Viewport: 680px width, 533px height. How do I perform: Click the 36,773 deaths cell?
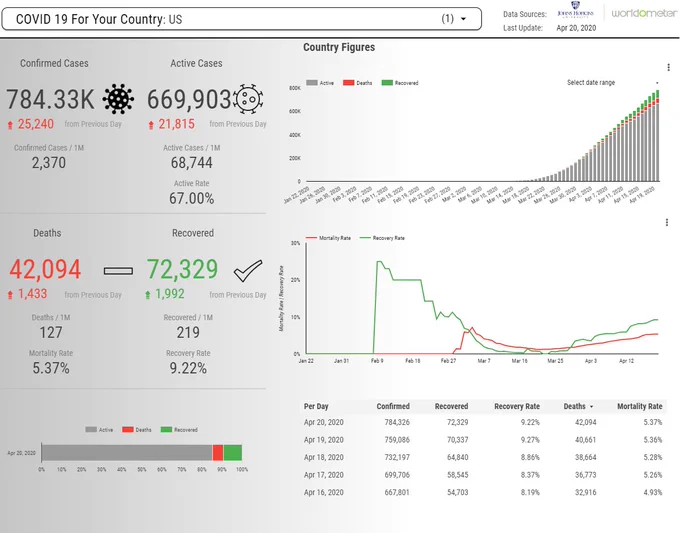585,475
